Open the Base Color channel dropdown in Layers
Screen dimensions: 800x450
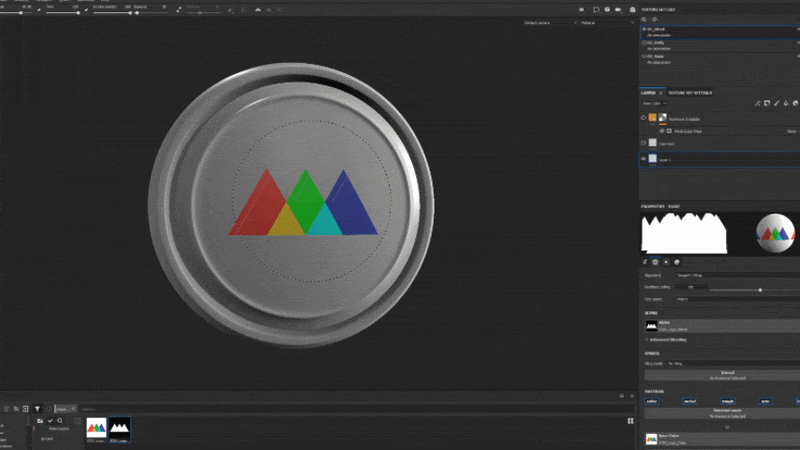[x=654, y=104]
